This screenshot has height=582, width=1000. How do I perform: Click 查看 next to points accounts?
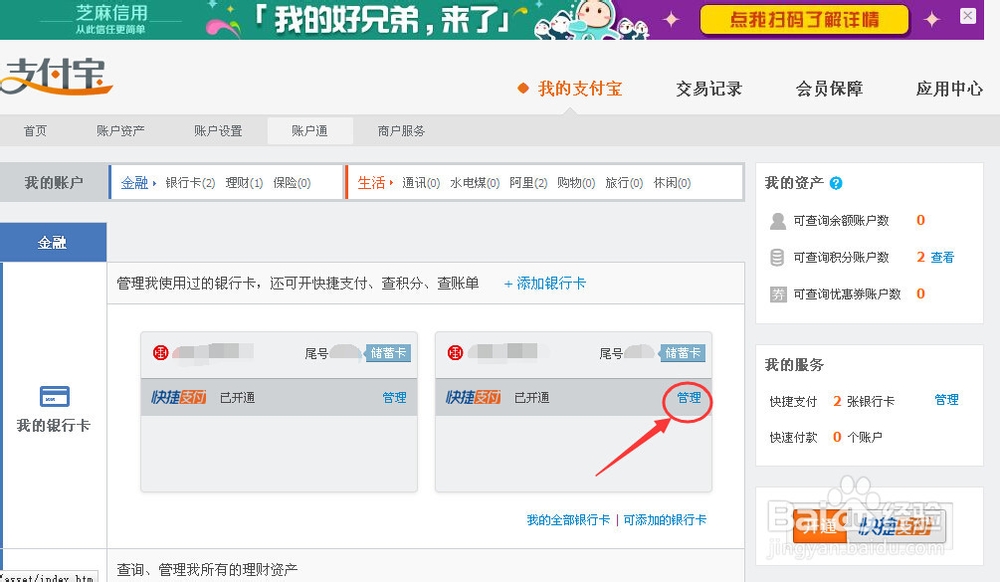(x=942, y=257)
